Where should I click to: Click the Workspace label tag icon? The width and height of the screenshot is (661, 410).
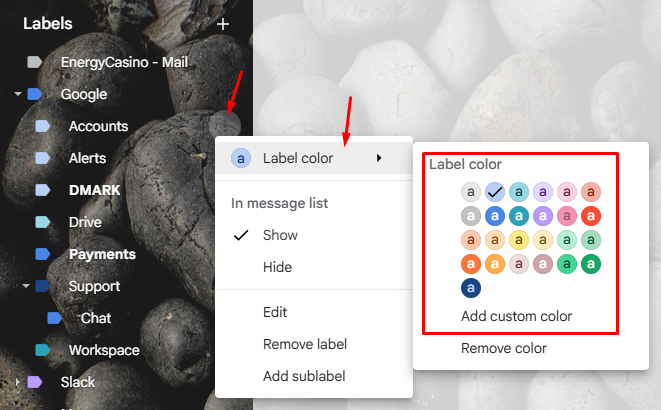pyautogui.click(x=43, y=350)
